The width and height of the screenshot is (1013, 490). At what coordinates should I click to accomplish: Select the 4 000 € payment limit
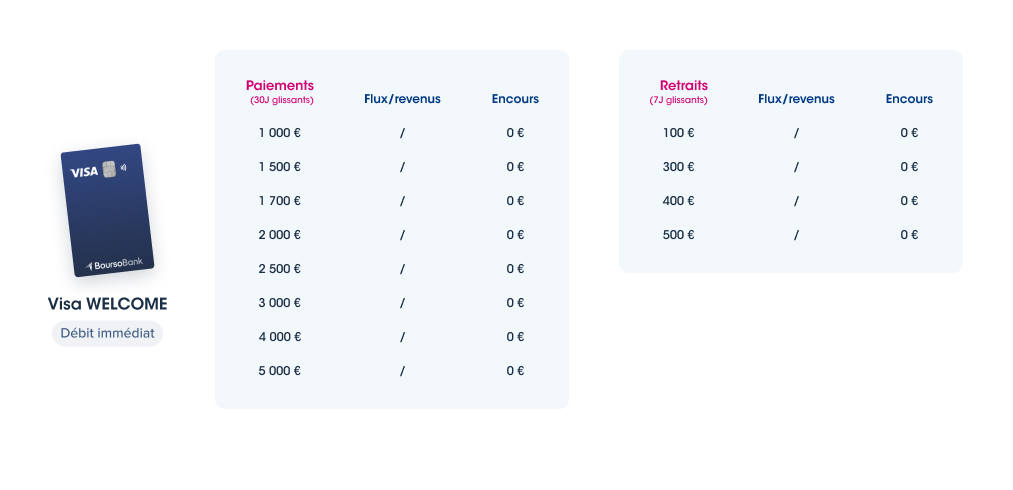pyautogui.click(x=280, y=337)
